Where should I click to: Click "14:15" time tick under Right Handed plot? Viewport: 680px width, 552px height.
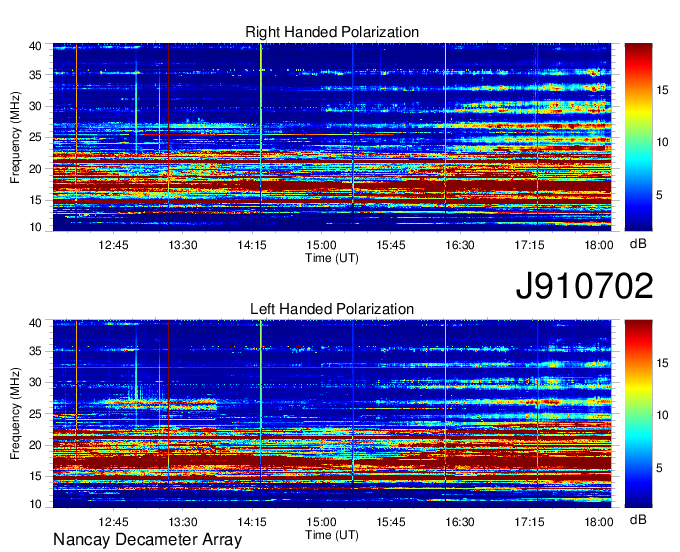(x=252, y=245)
